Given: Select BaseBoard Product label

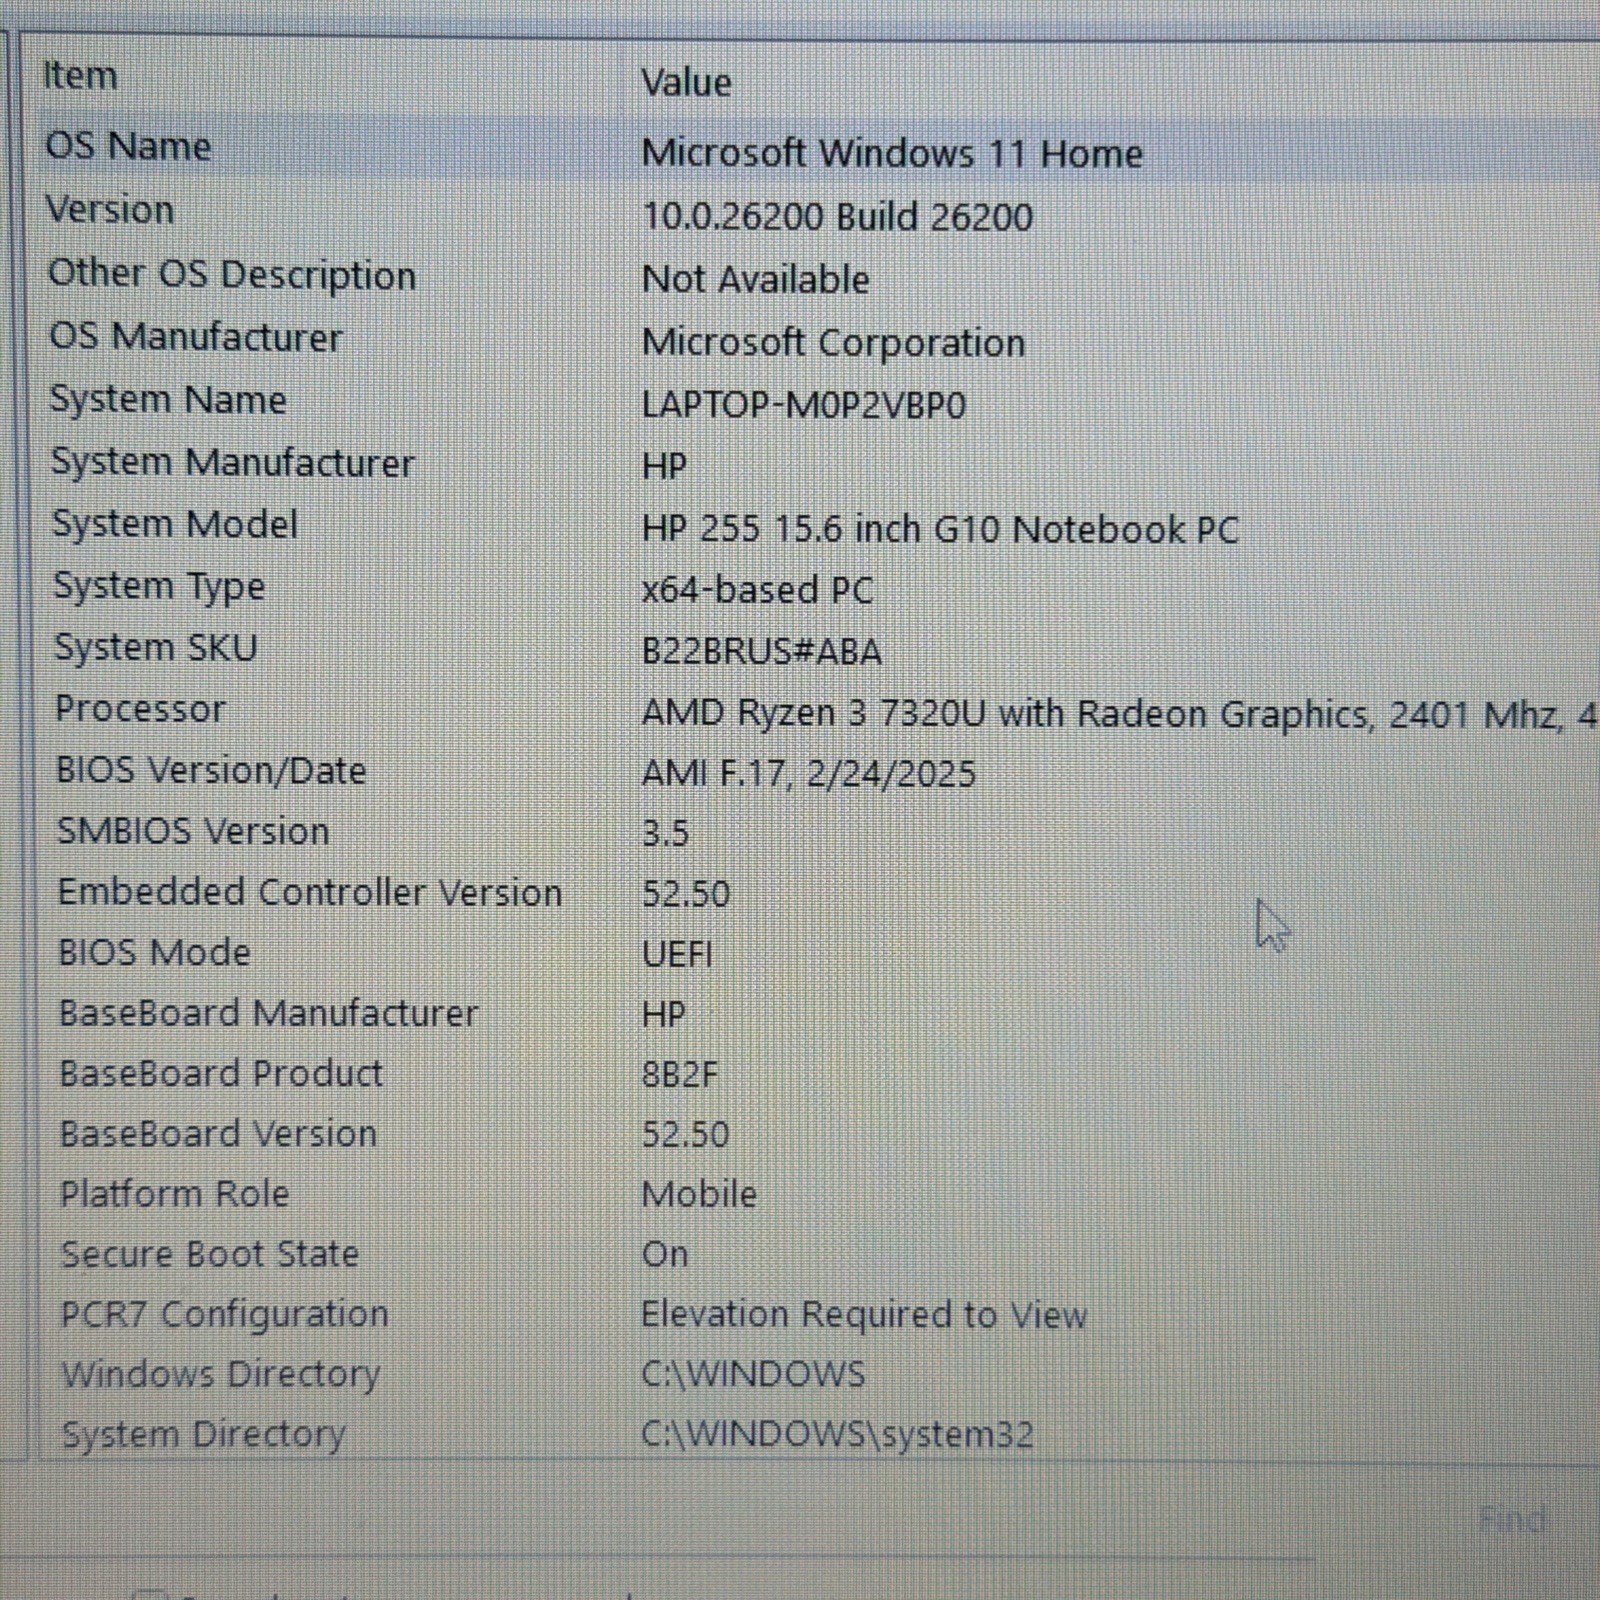Looking at the screenshot, I should [221, 1073].
